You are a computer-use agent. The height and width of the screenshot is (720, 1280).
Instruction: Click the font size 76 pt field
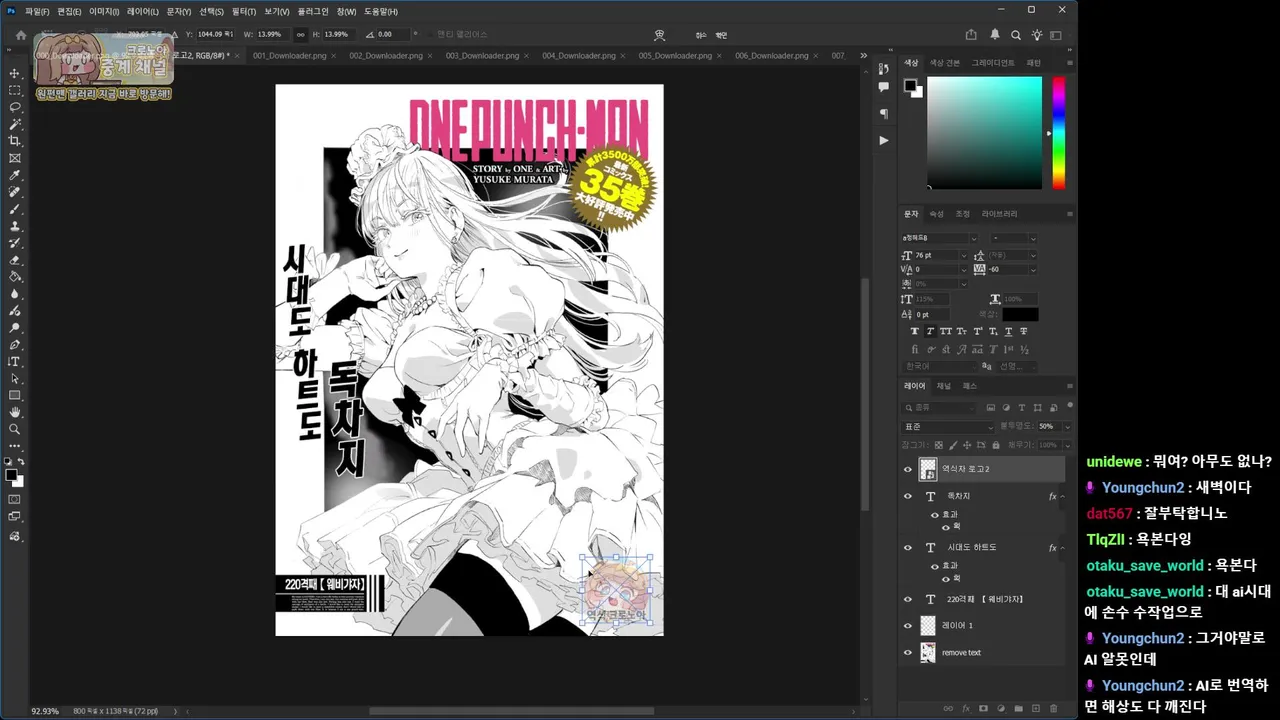tap(936, 255)
